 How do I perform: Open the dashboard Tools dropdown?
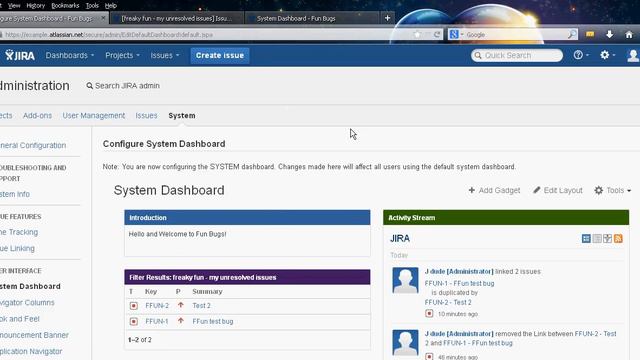tap(613, 190)
